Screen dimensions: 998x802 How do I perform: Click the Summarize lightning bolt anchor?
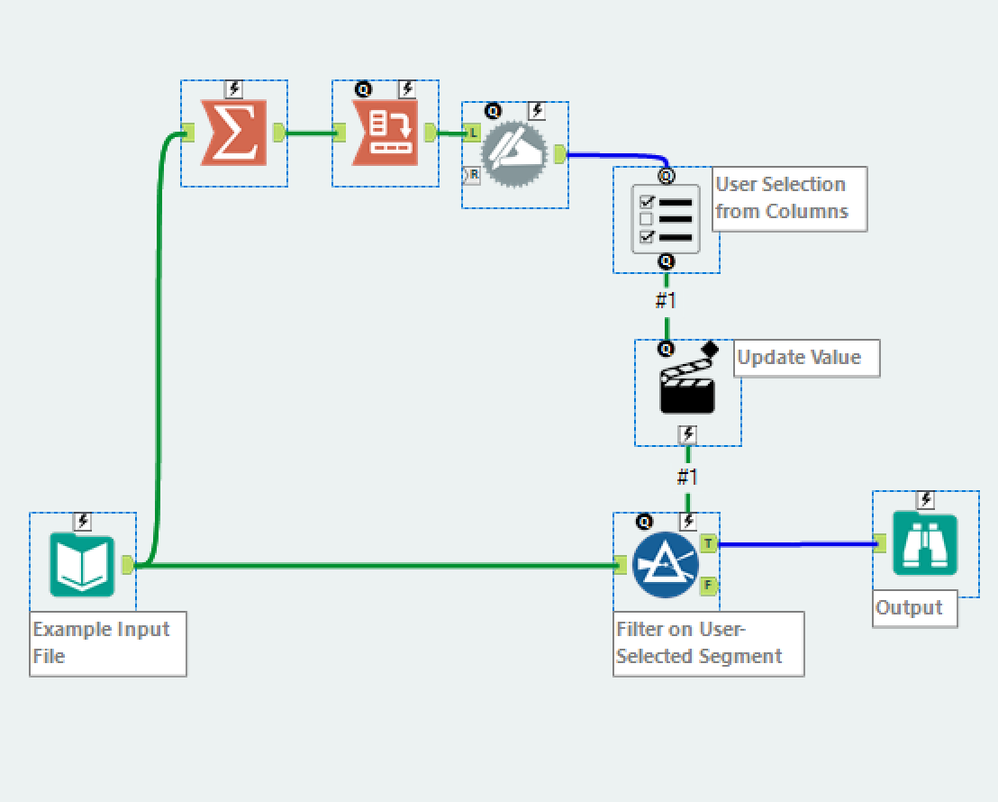pyautogui.click(x=234, y=88)
